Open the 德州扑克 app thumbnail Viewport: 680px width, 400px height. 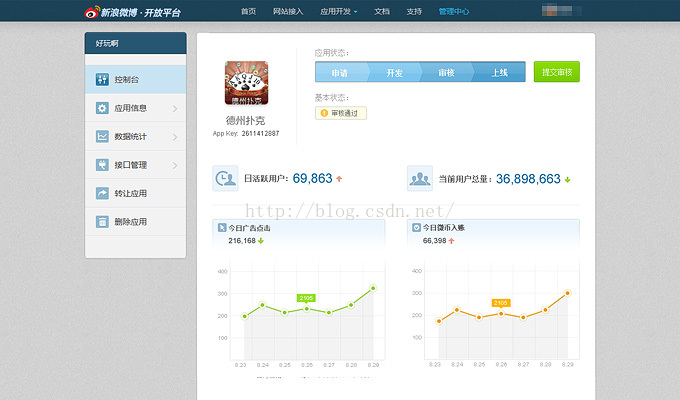click(246, 83)
